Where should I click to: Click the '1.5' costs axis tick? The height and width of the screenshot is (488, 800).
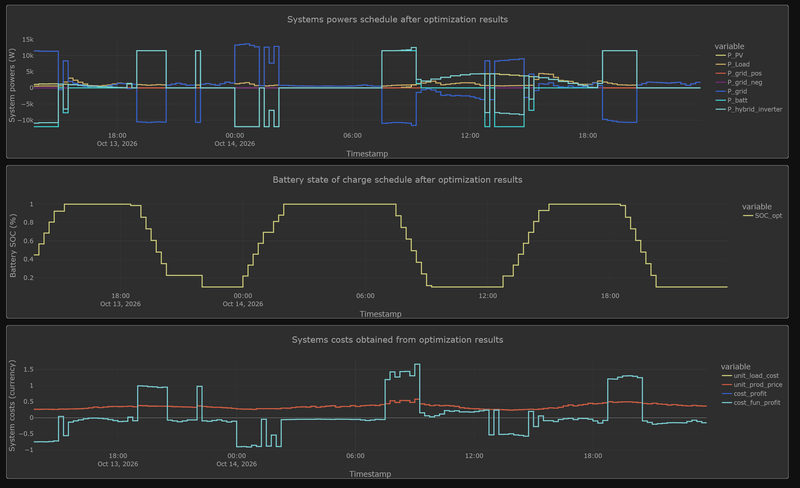[29, 370]
